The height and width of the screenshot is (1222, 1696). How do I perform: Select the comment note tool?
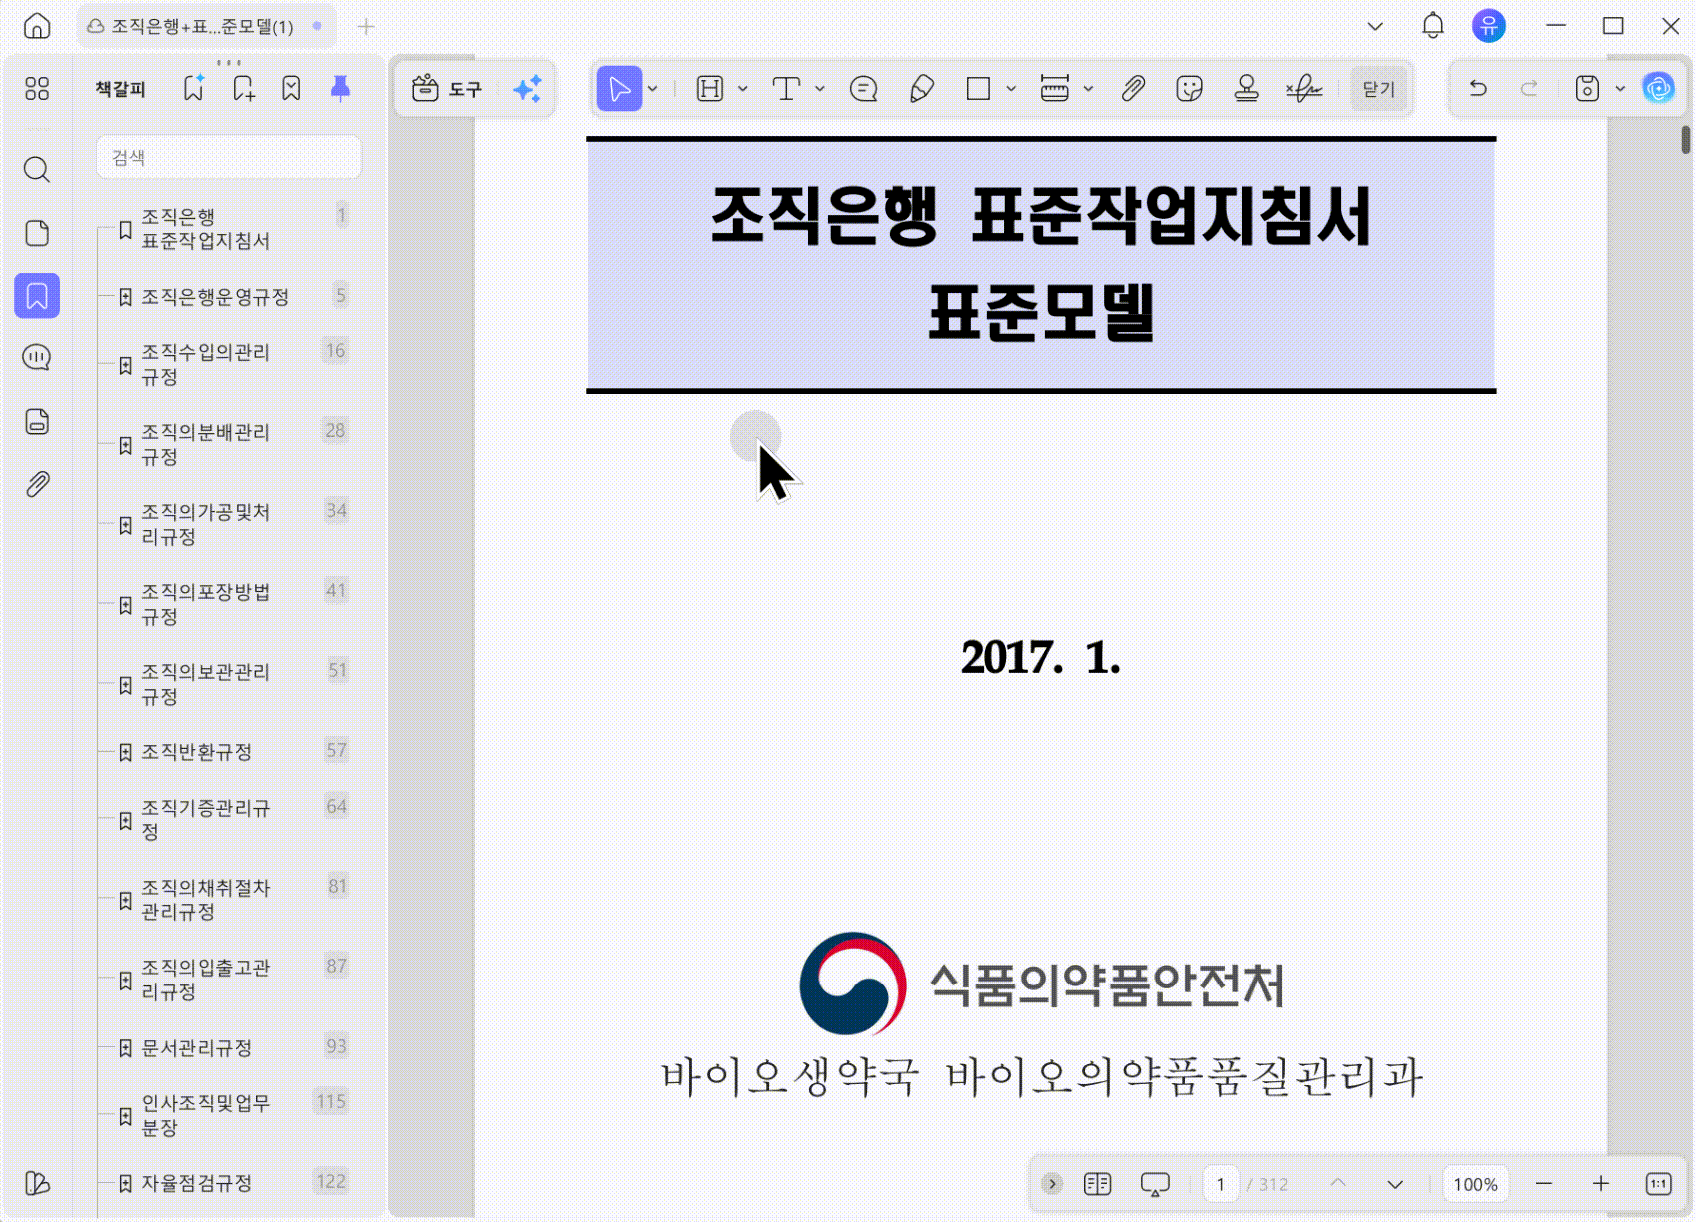point(863,89)
